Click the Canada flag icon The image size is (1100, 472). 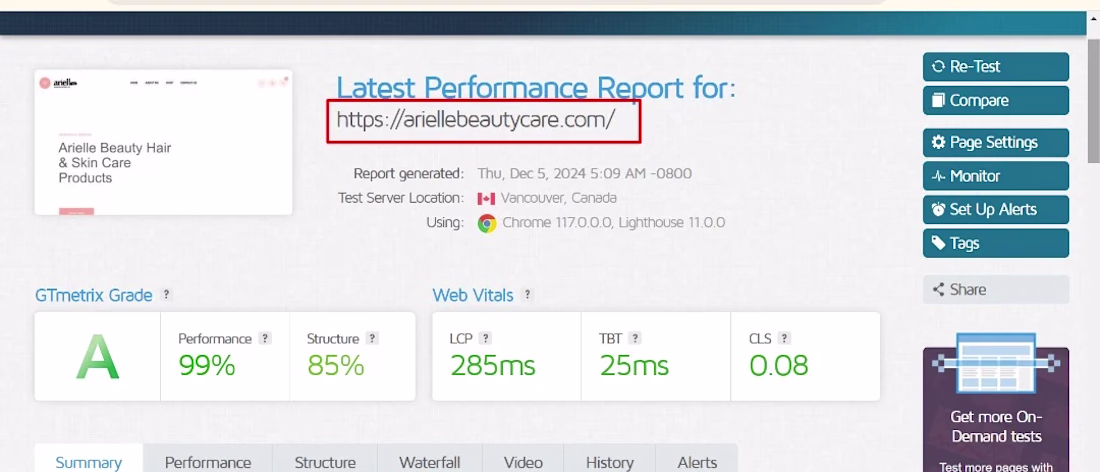(x=486, y=198)
